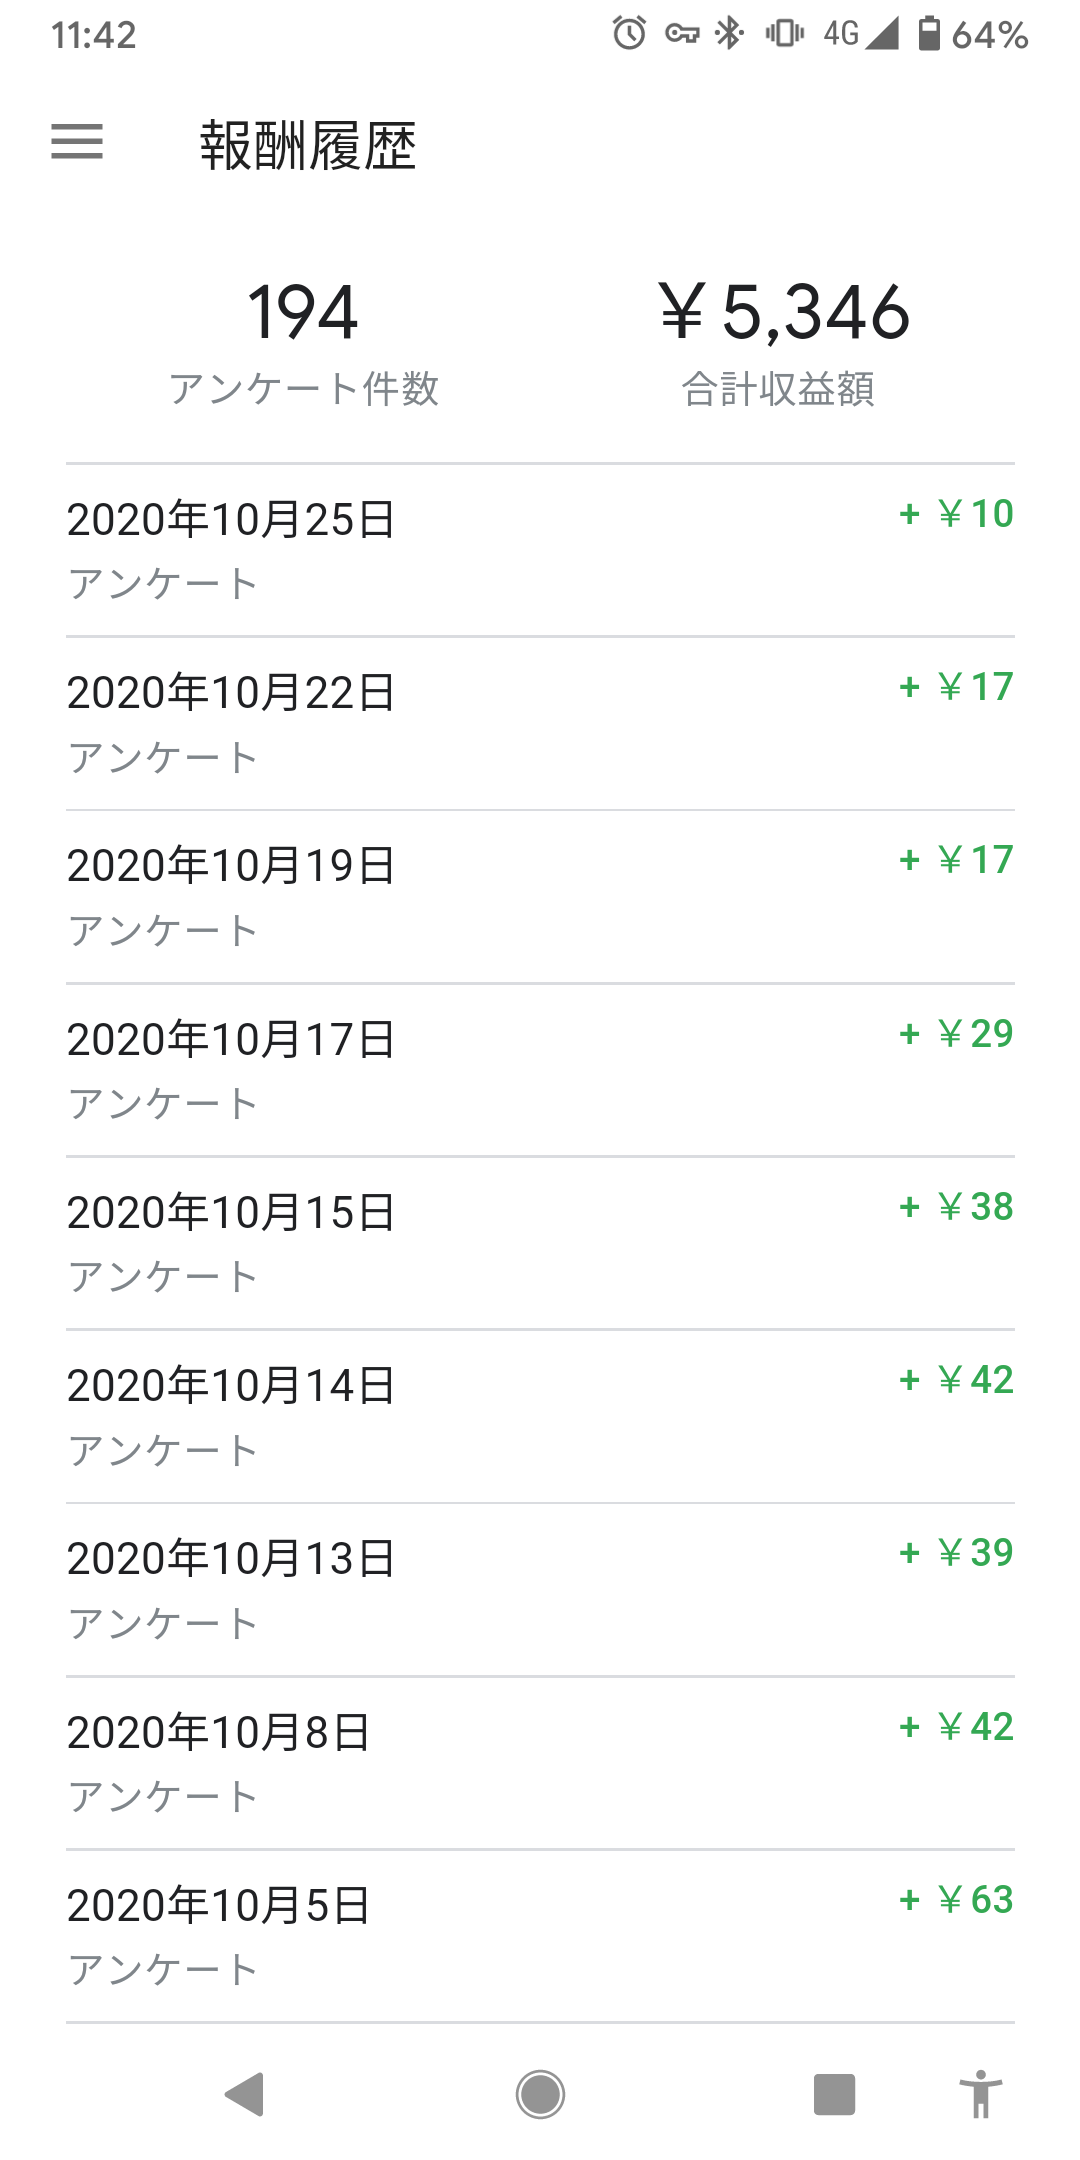Select the 2020年10月19日 survey row
This screenshot has height=2160, width=1080.
540,897
